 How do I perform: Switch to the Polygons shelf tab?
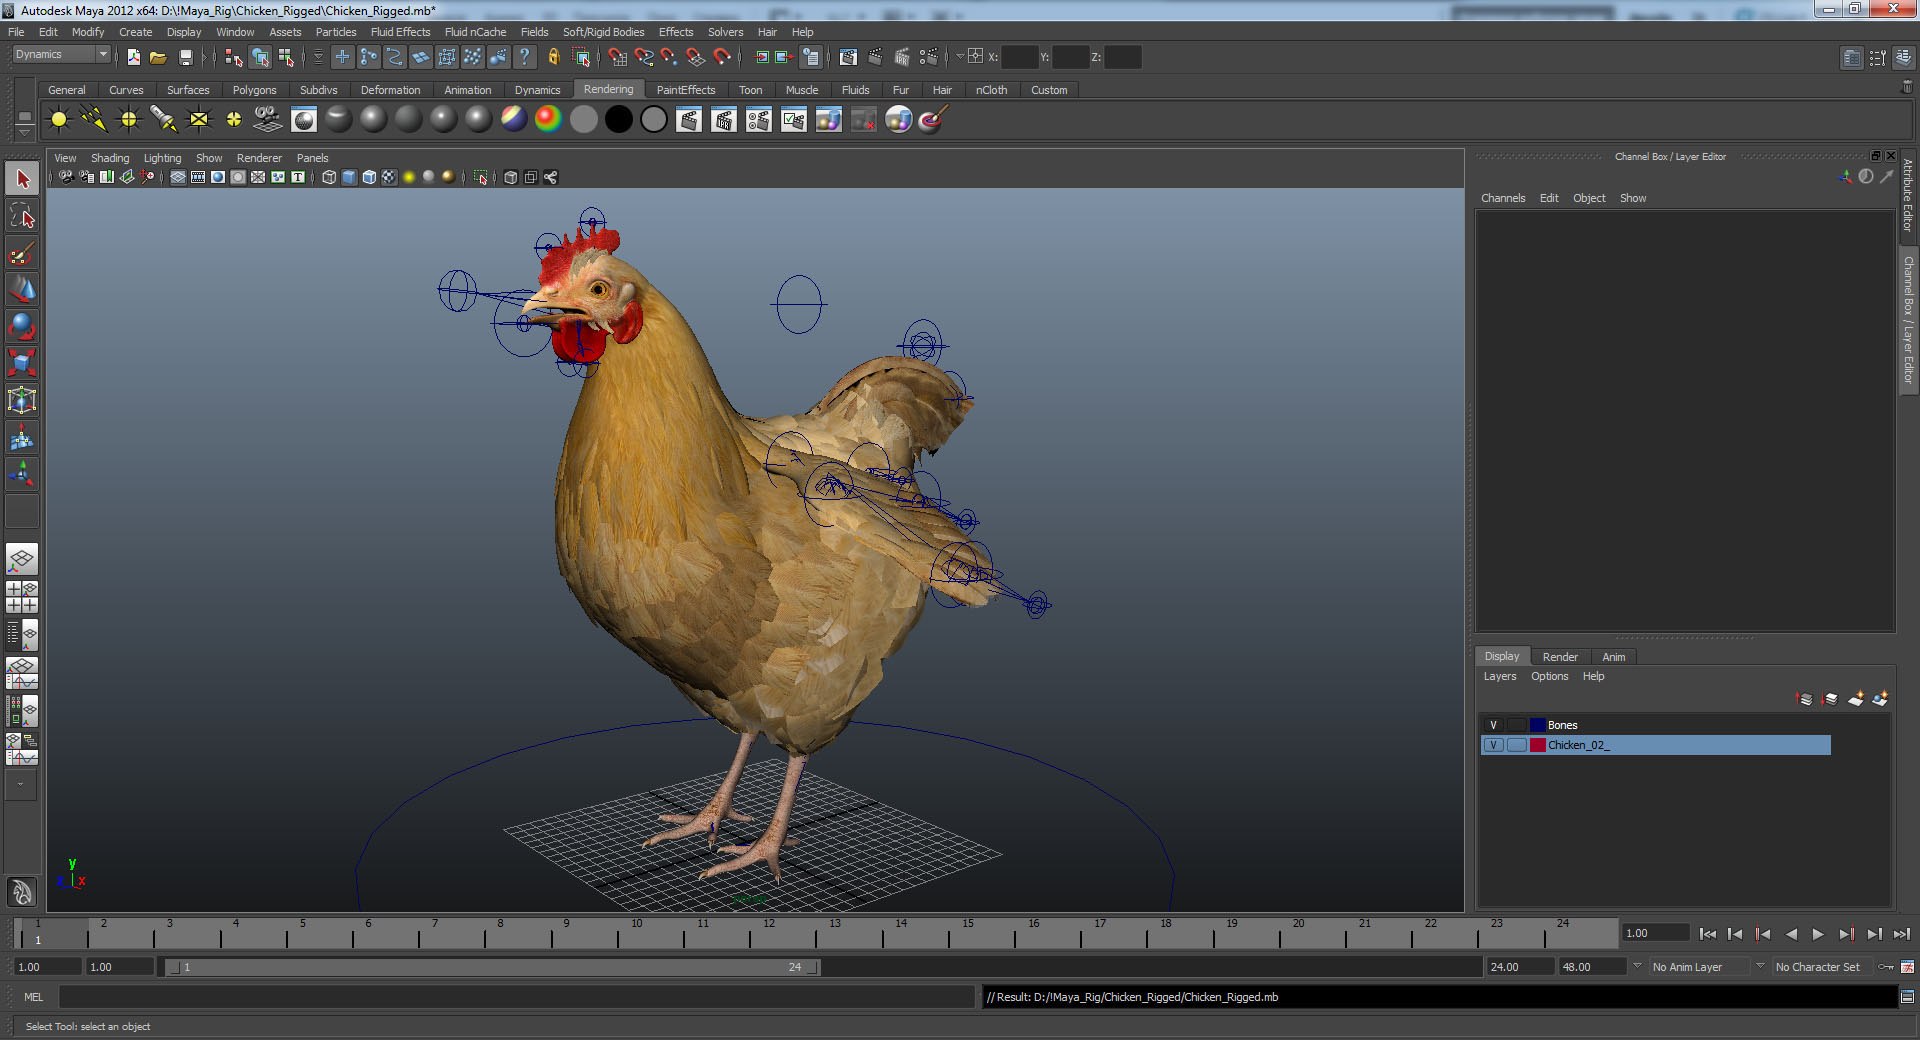point(254,90)
